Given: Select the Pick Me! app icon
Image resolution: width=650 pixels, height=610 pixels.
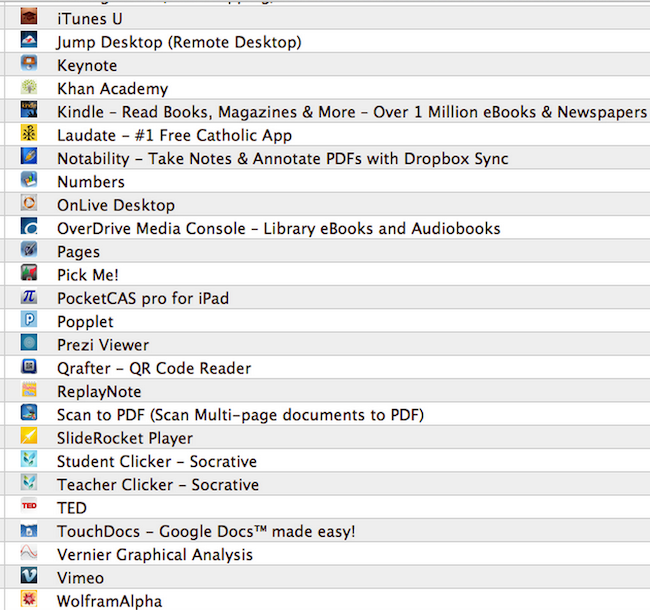Looking at the screenshot, I should (x=29, y=273).
